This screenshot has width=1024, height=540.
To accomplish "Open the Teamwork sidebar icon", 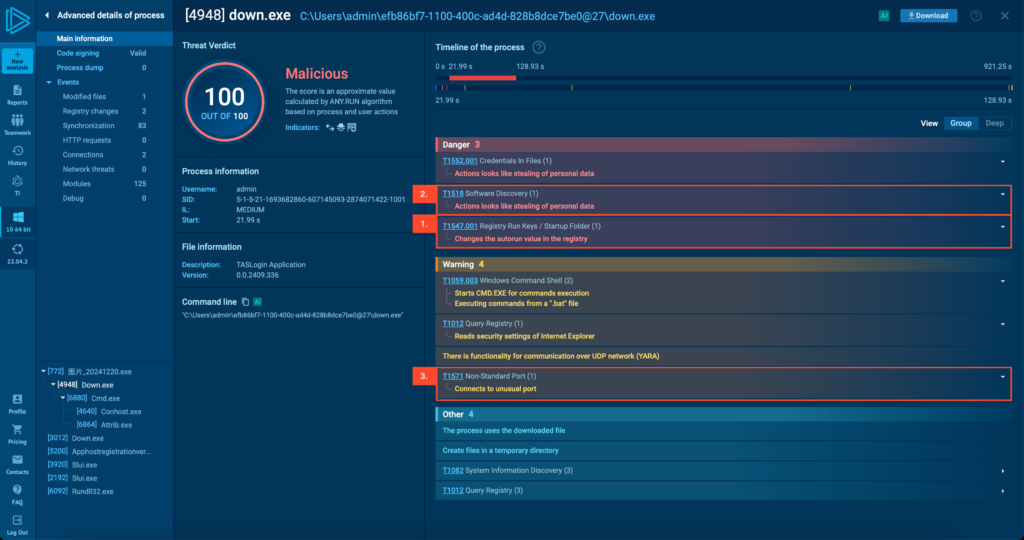I will coord(17,124).
